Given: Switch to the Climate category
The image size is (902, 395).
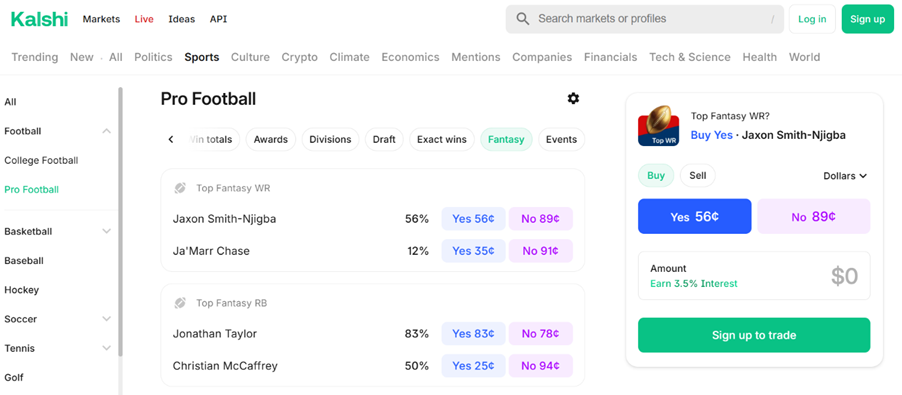Looking at the screenshot, I should point(349,57).
